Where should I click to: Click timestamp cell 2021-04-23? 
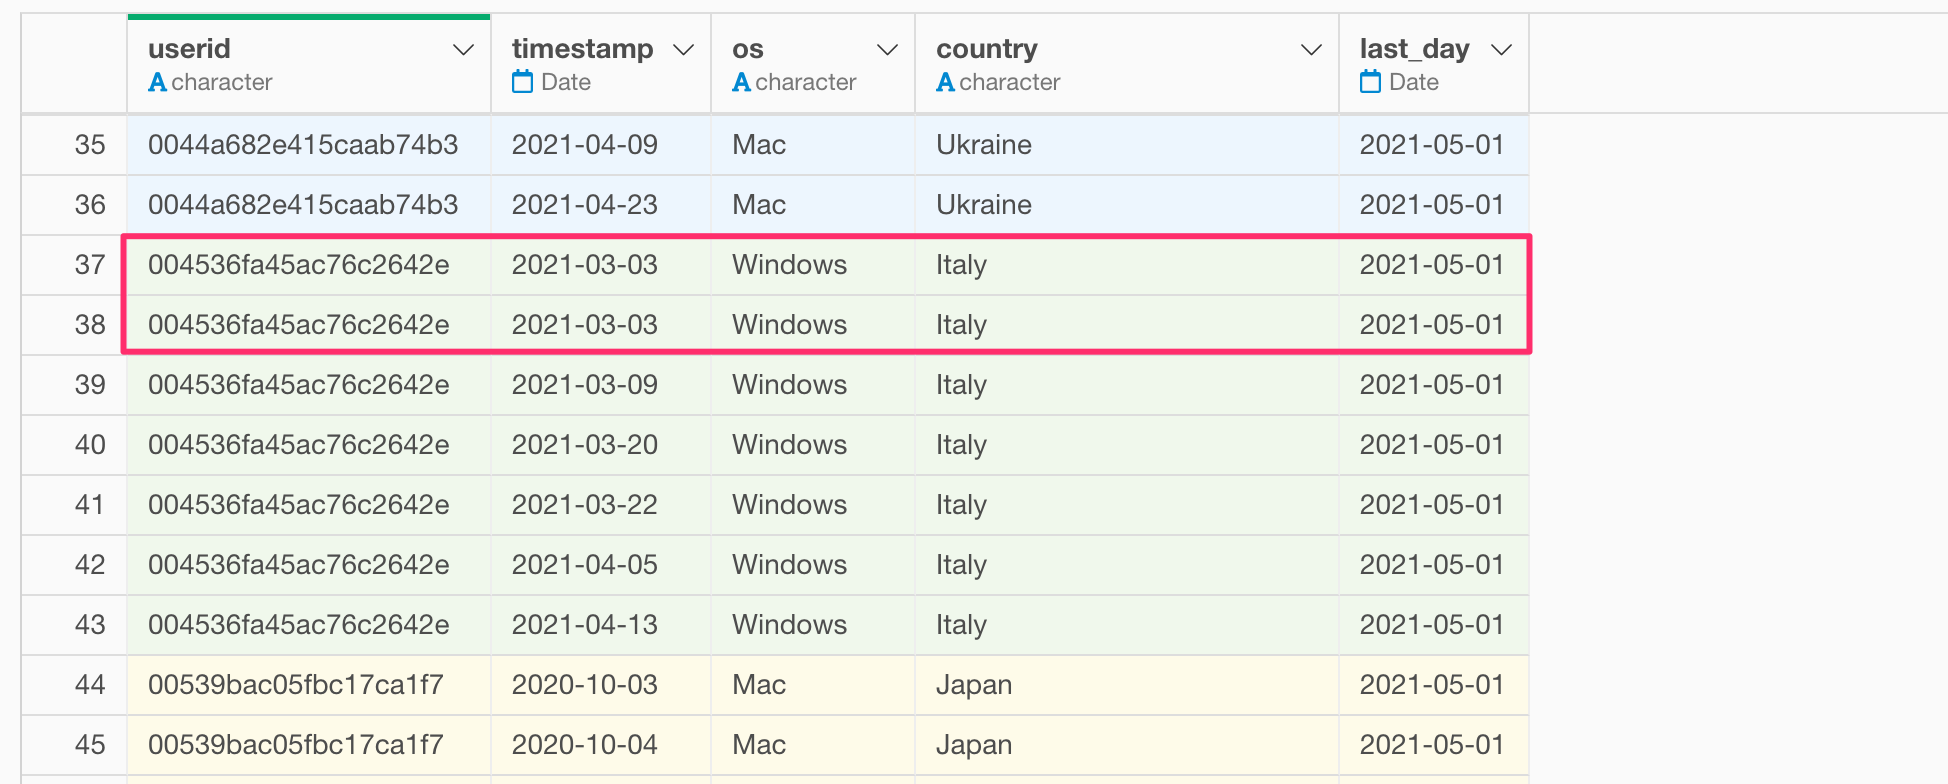601,205
